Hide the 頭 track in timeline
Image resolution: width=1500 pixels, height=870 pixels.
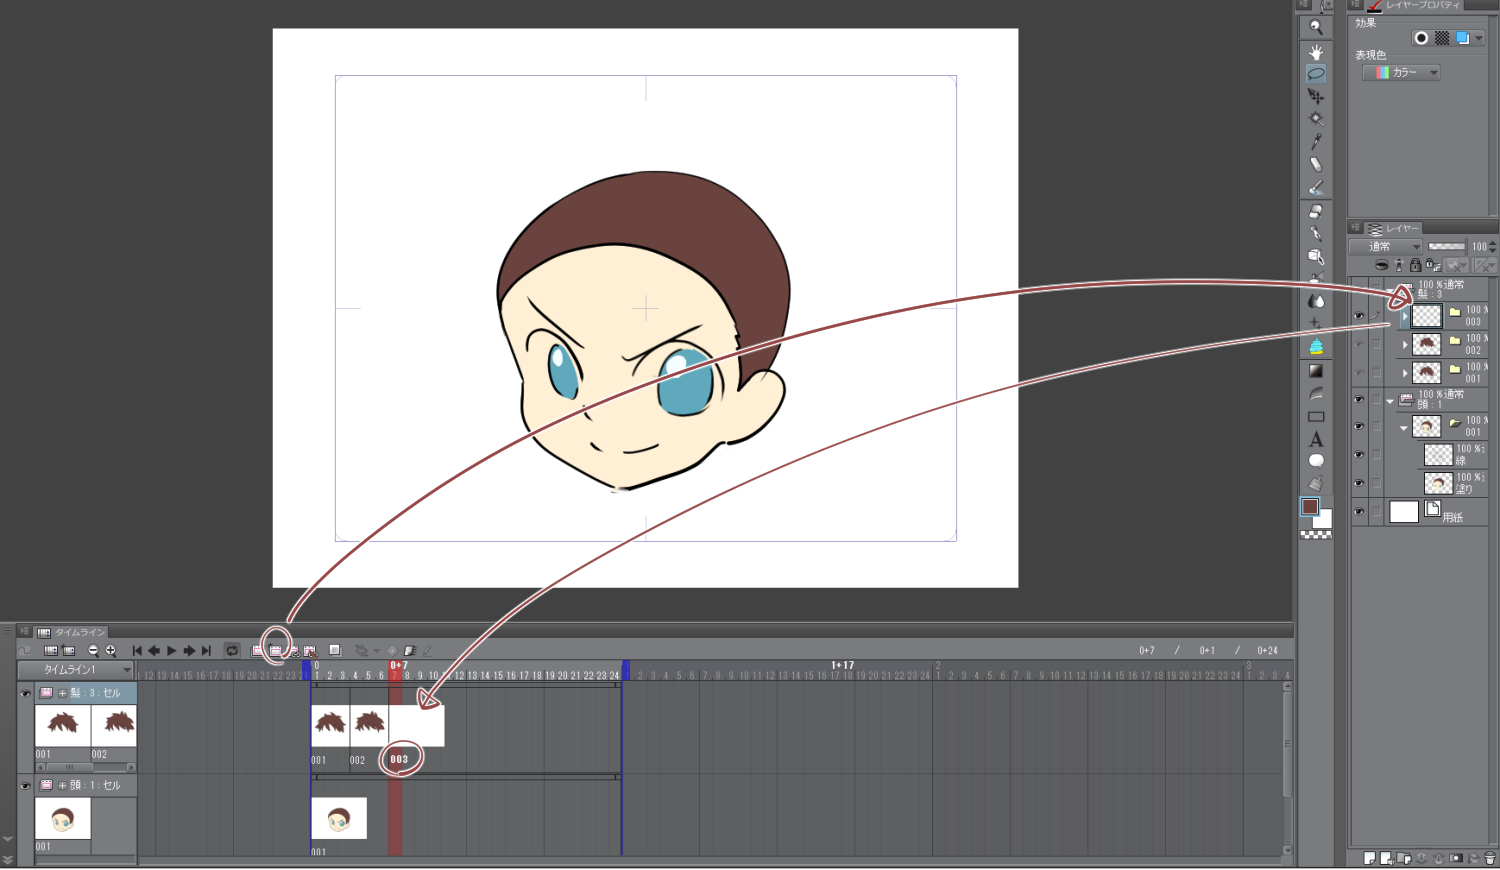pos(25,785)
